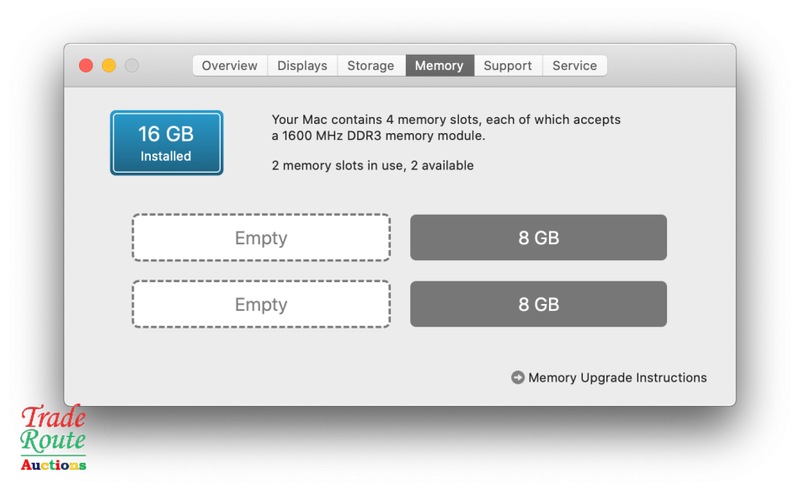Show the Support tab
This screenshot has height=491, width=800.
(508, 65)
